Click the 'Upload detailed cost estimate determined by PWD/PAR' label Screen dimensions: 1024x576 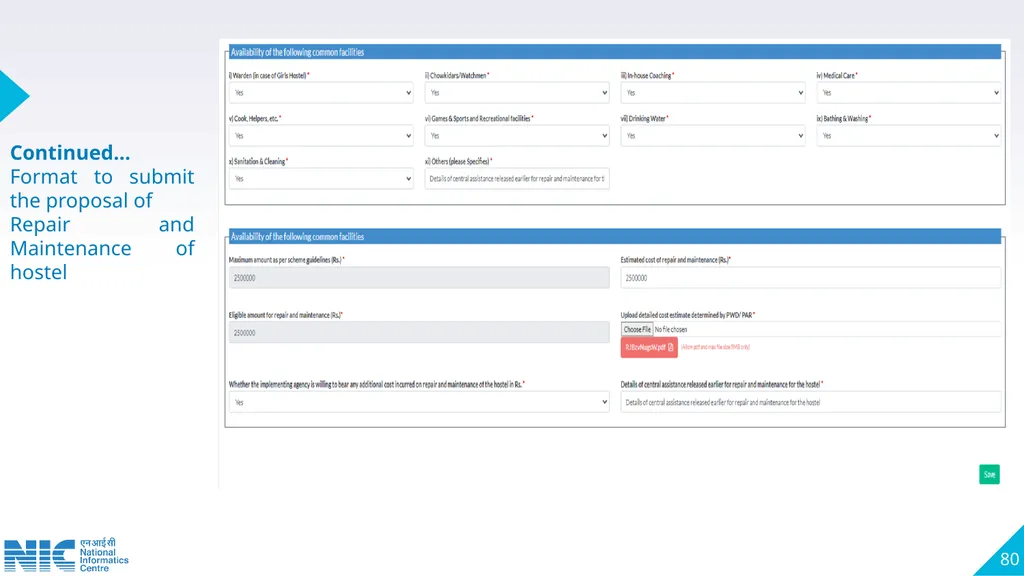tap(688, 315)
